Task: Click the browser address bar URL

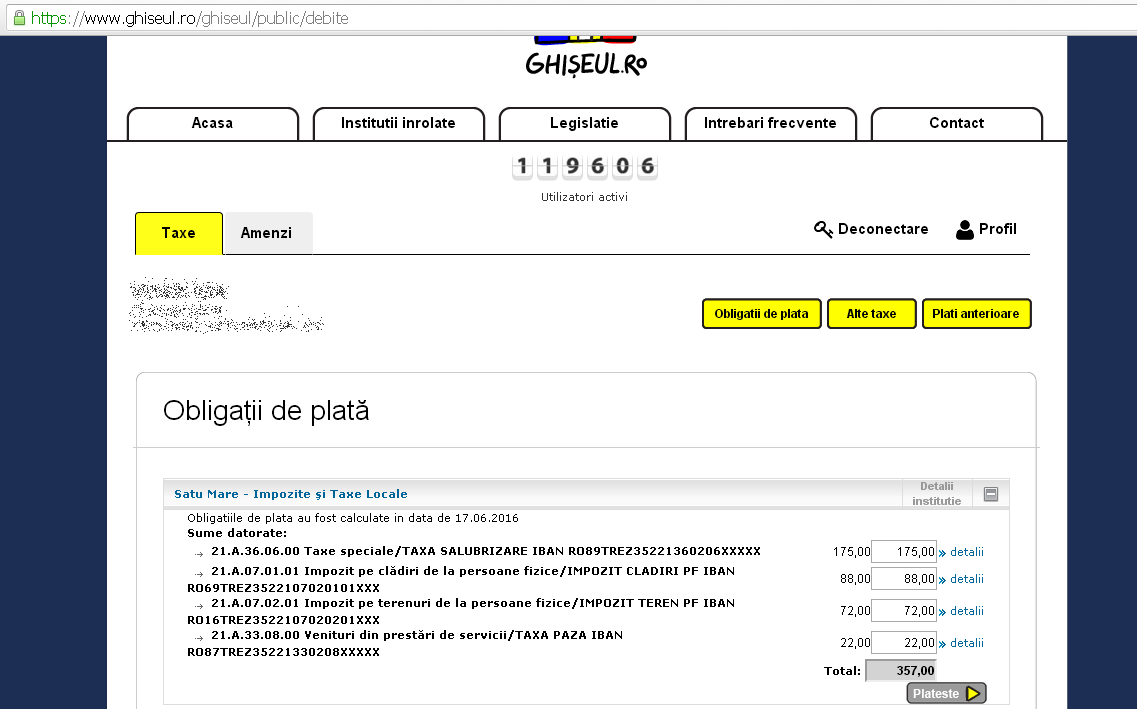Action: pyautogui.click(x=190, y=18)
